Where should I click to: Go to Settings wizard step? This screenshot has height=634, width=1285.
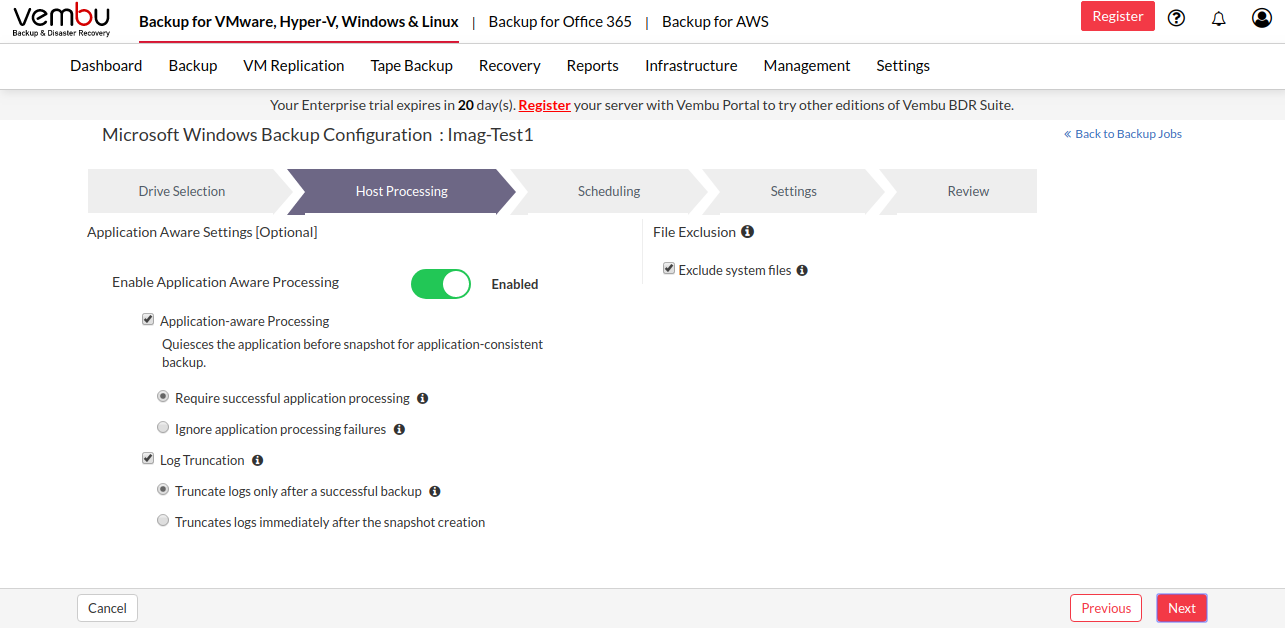[794, 191]
